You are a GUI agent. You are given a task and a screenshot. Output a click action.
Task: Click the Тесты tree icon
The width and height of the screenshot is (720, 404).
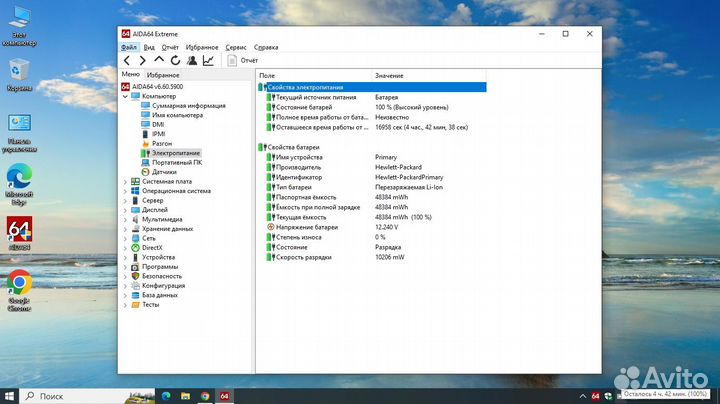click(x=135, y=304)
